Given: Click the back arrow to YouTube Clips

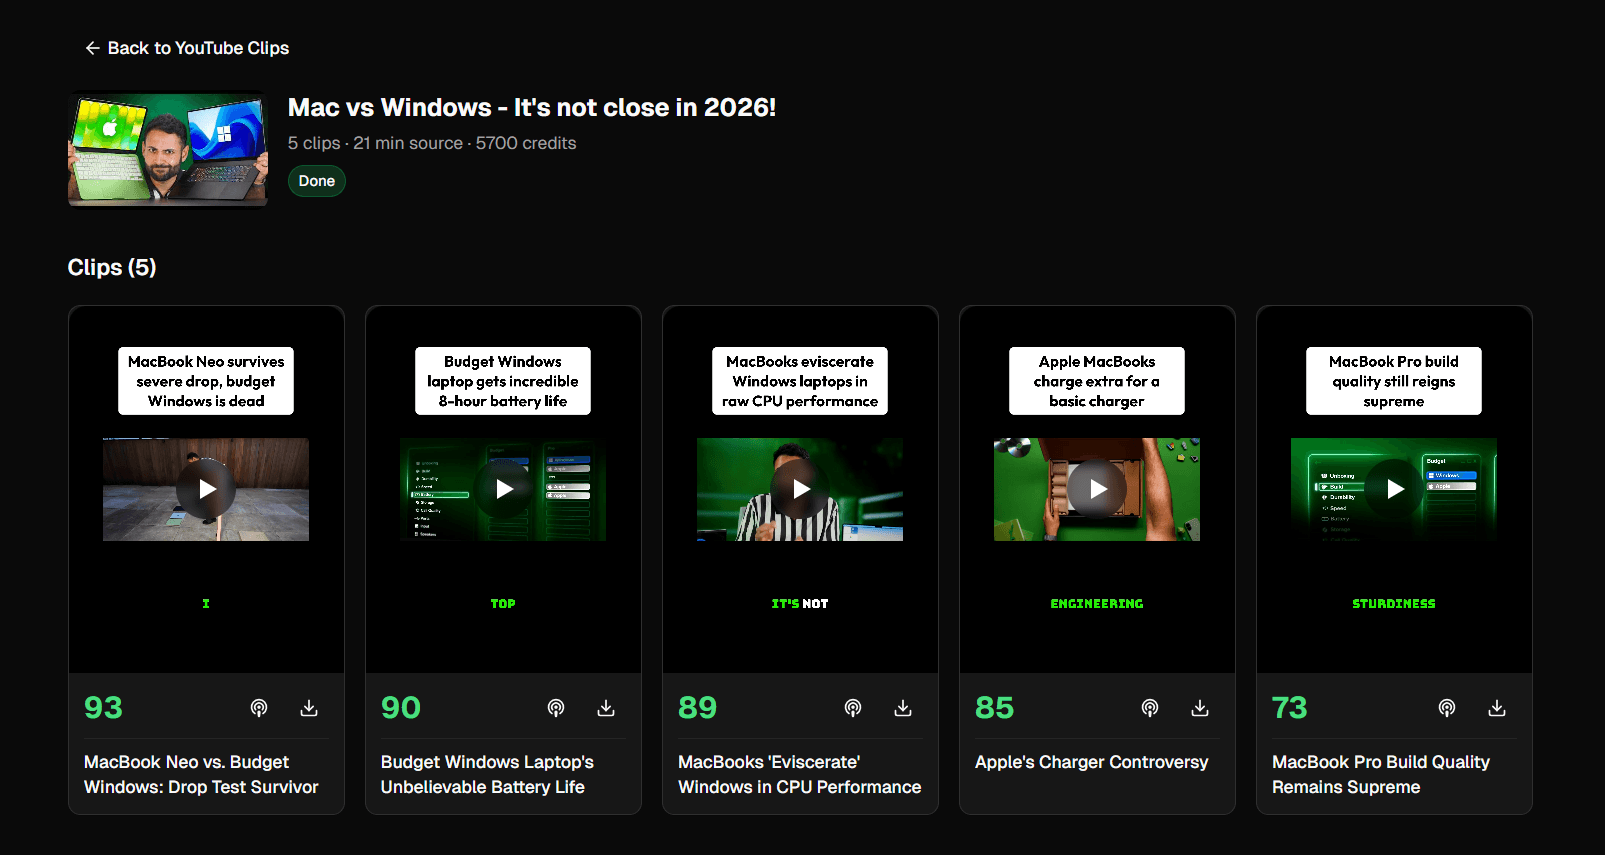Looking at the screenshot, I should (x=93, y=48).
